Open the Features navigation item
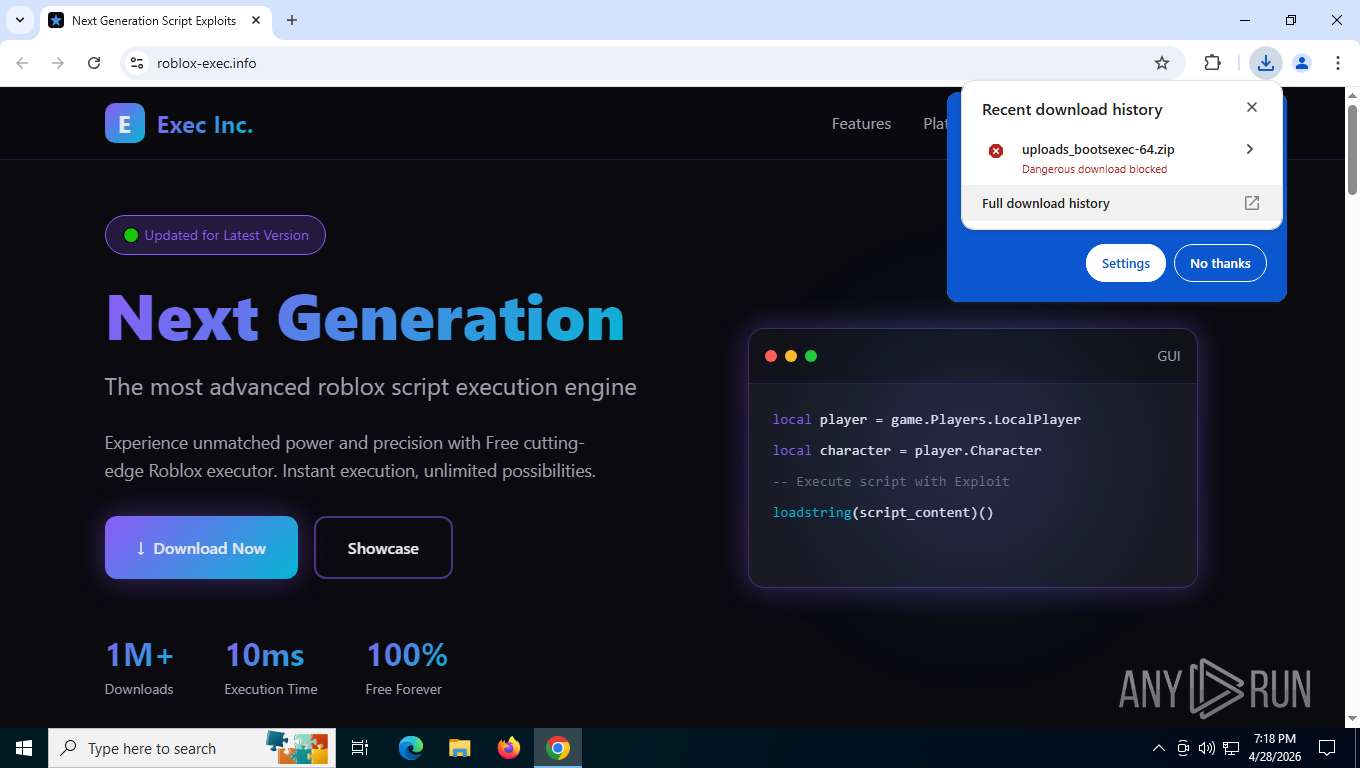Screen dimensions: 1360x768 tap(861, 124)
